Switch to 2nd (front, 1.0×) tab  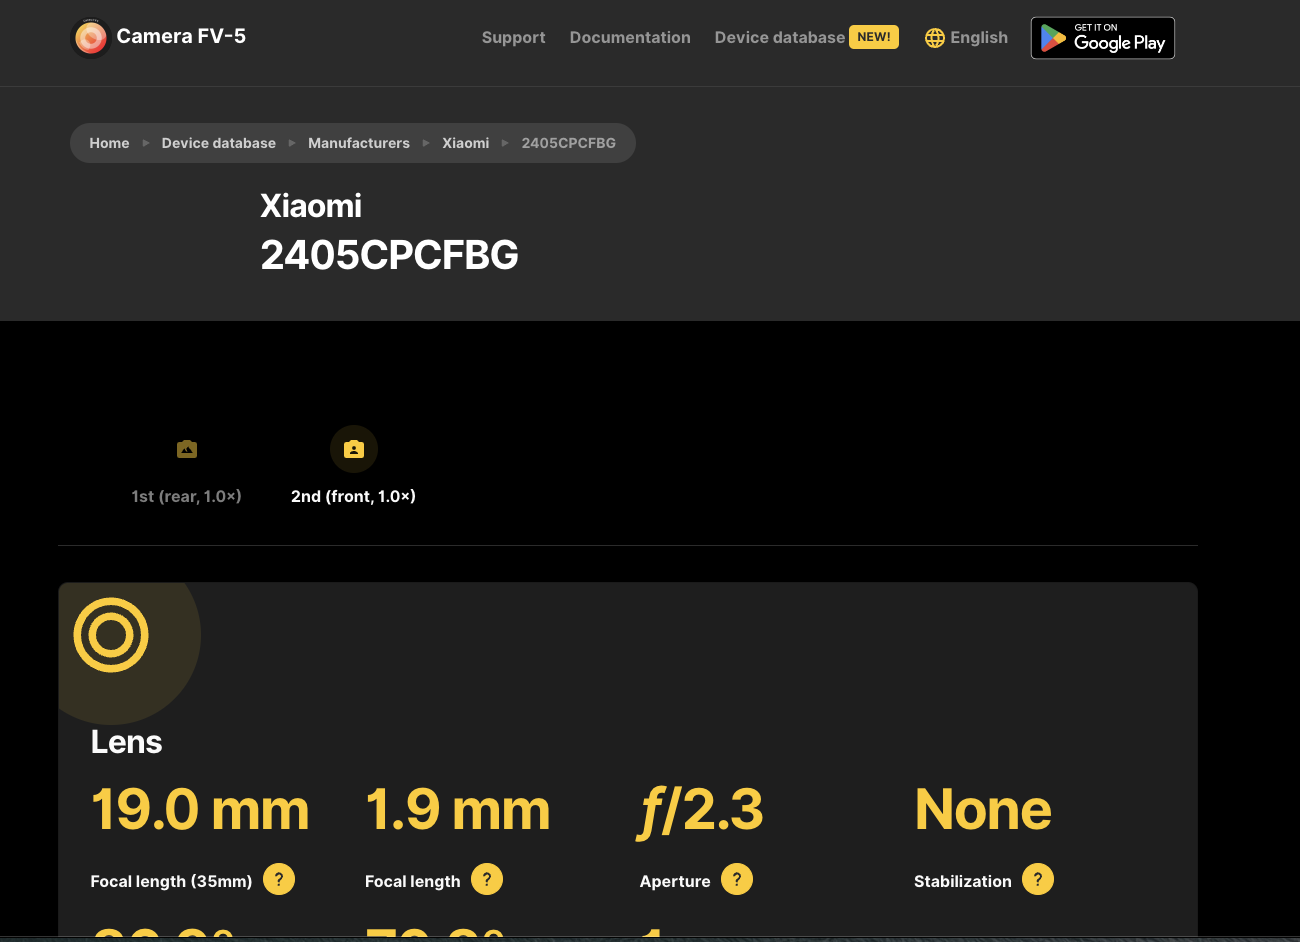pyautogui.click(x=353, y=496)
